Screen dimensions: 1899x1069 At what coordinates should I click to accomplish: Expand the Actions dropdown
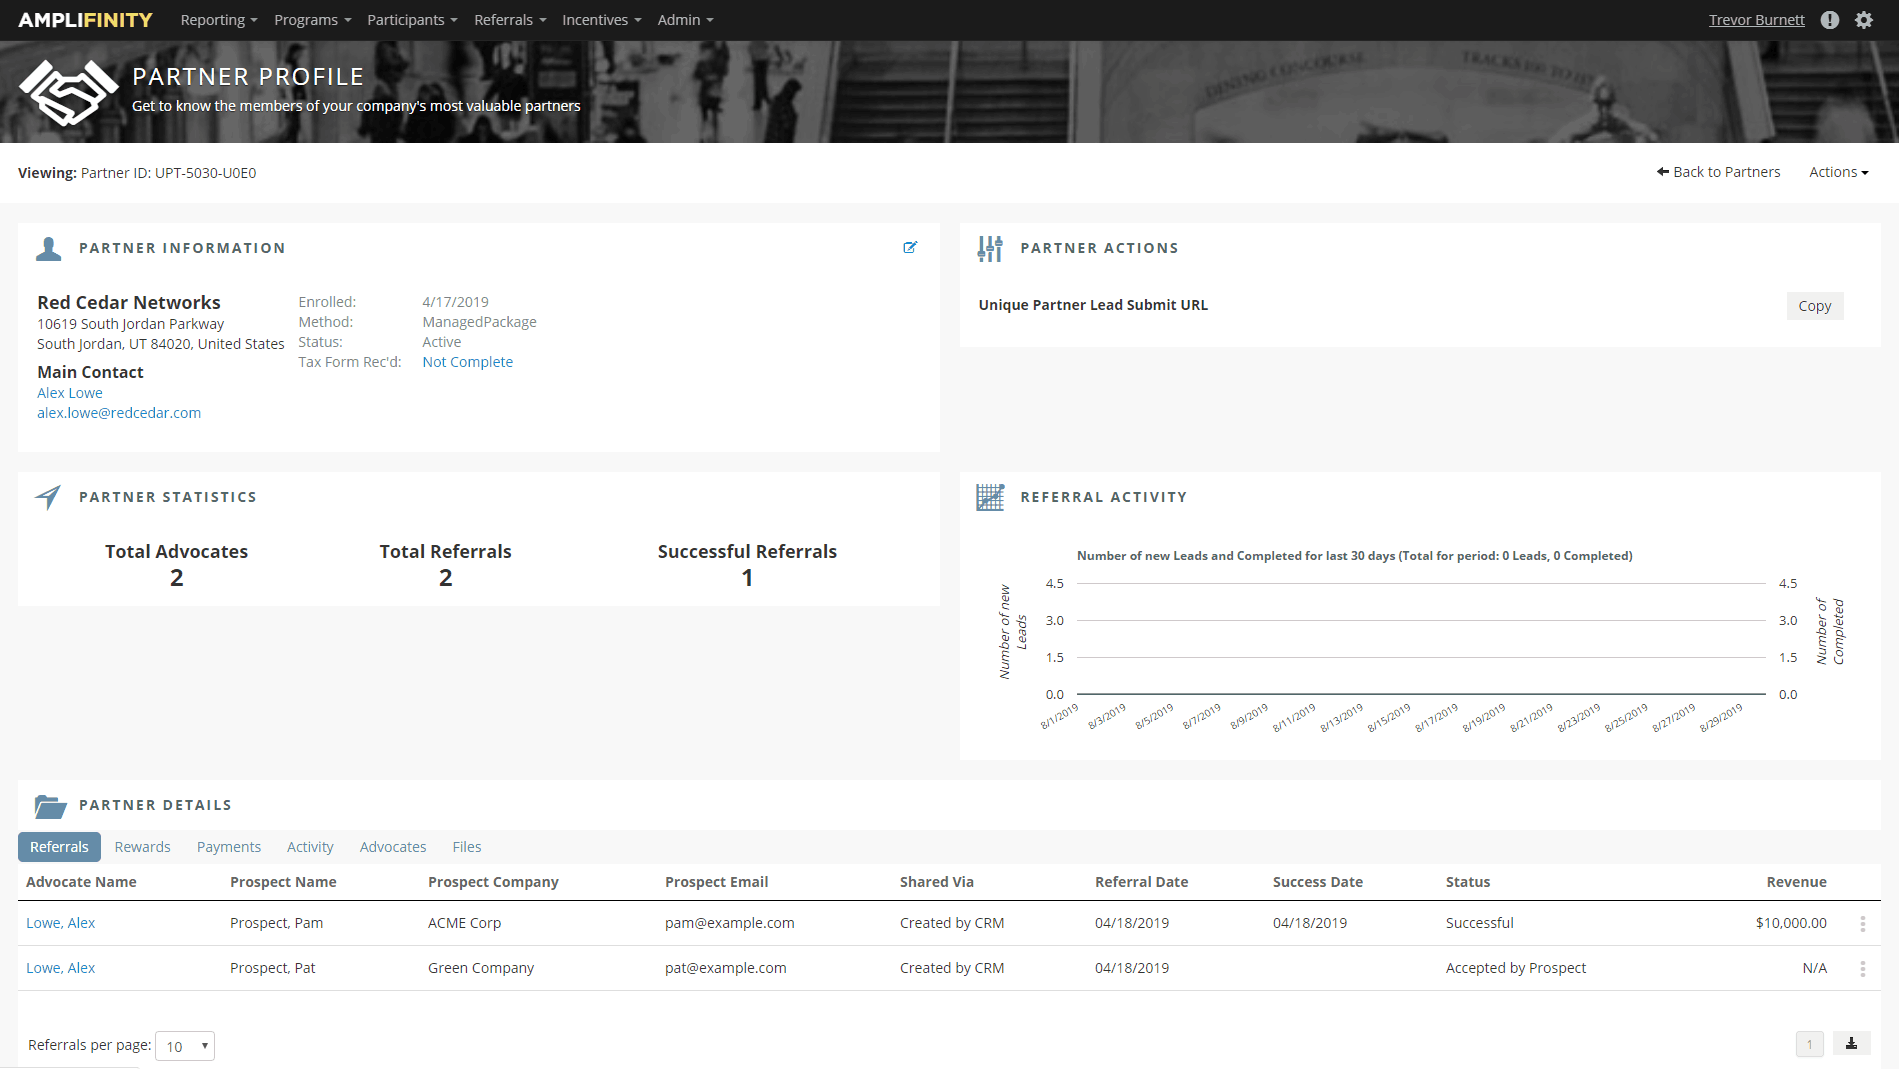[1838, 172]
